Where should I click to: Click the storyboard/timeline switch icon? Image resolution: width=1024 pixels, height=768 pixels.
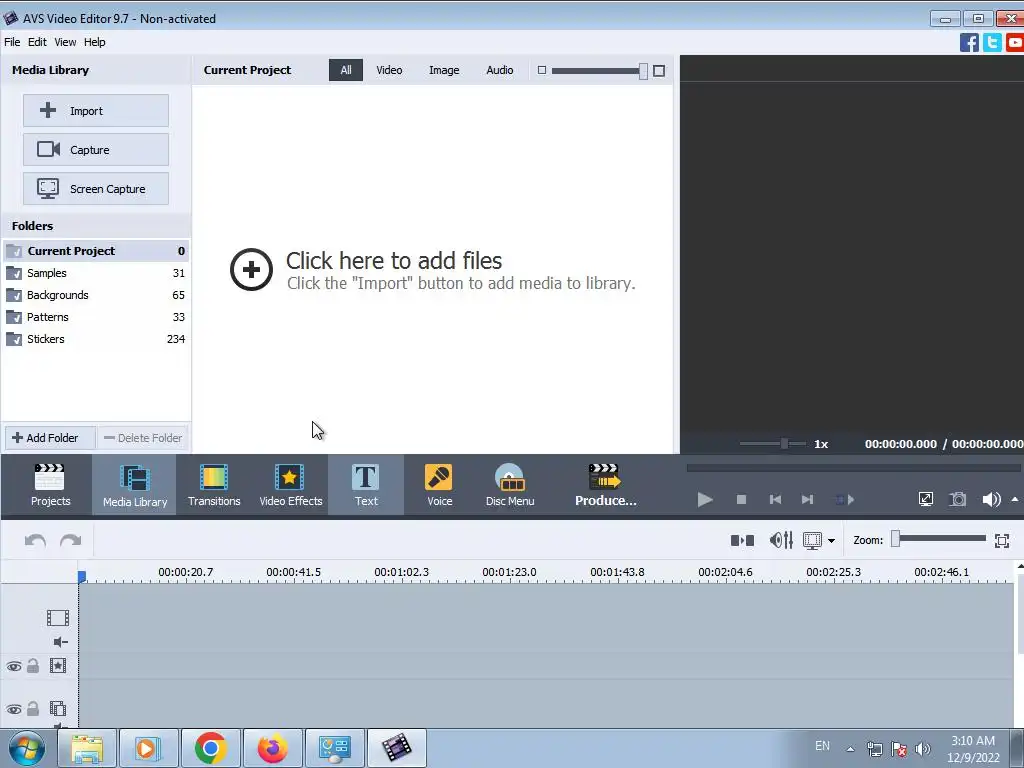[742, 540]
